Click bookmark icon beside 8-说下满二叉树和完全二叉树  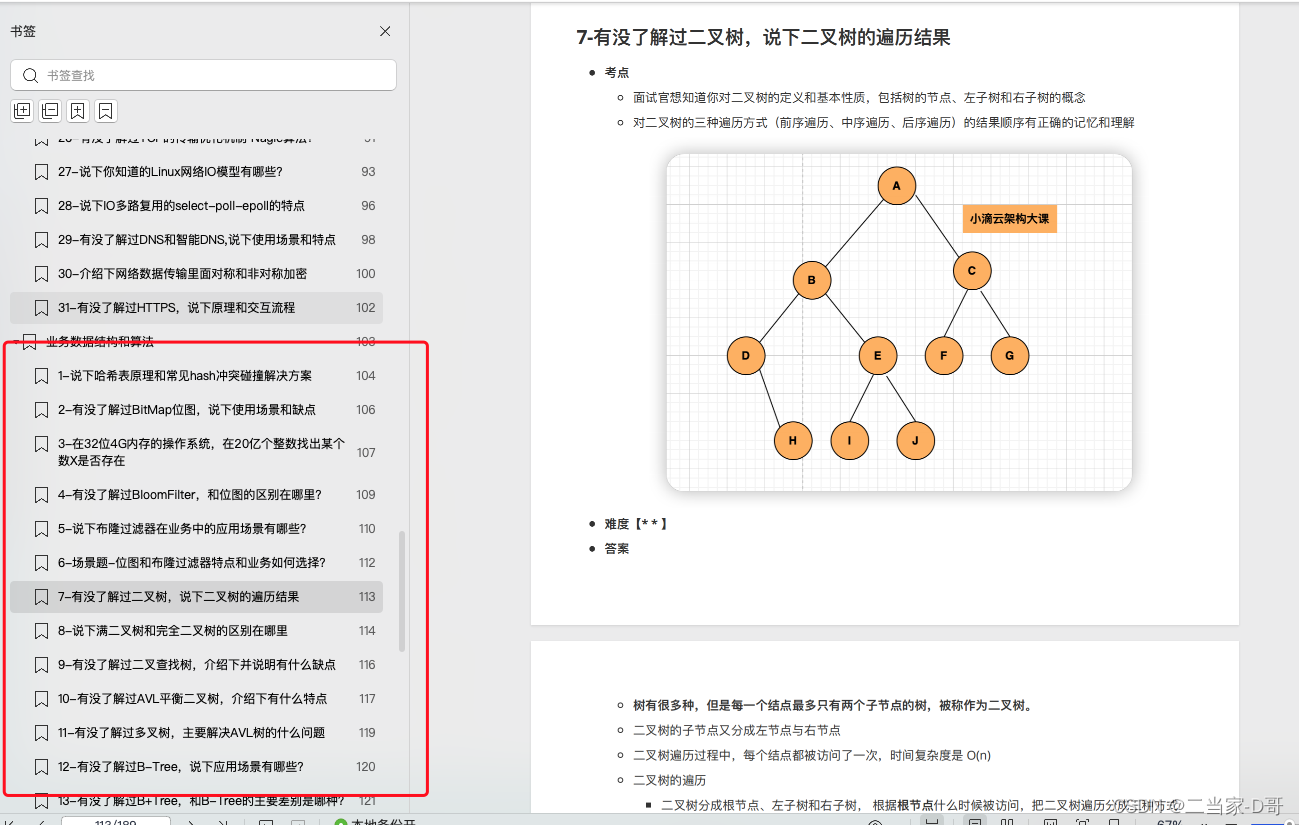(41, 631)
